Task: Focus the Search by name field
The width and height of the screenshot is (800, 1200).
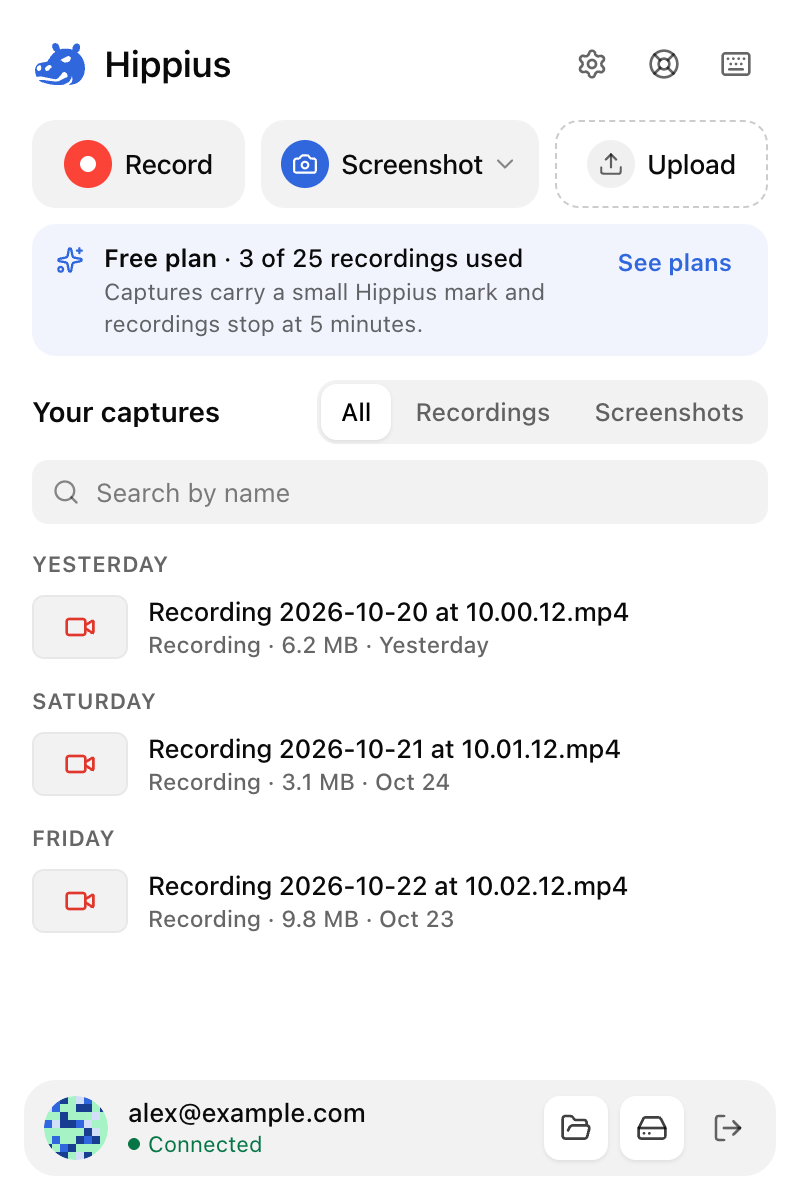Action: tap(400, 492)
